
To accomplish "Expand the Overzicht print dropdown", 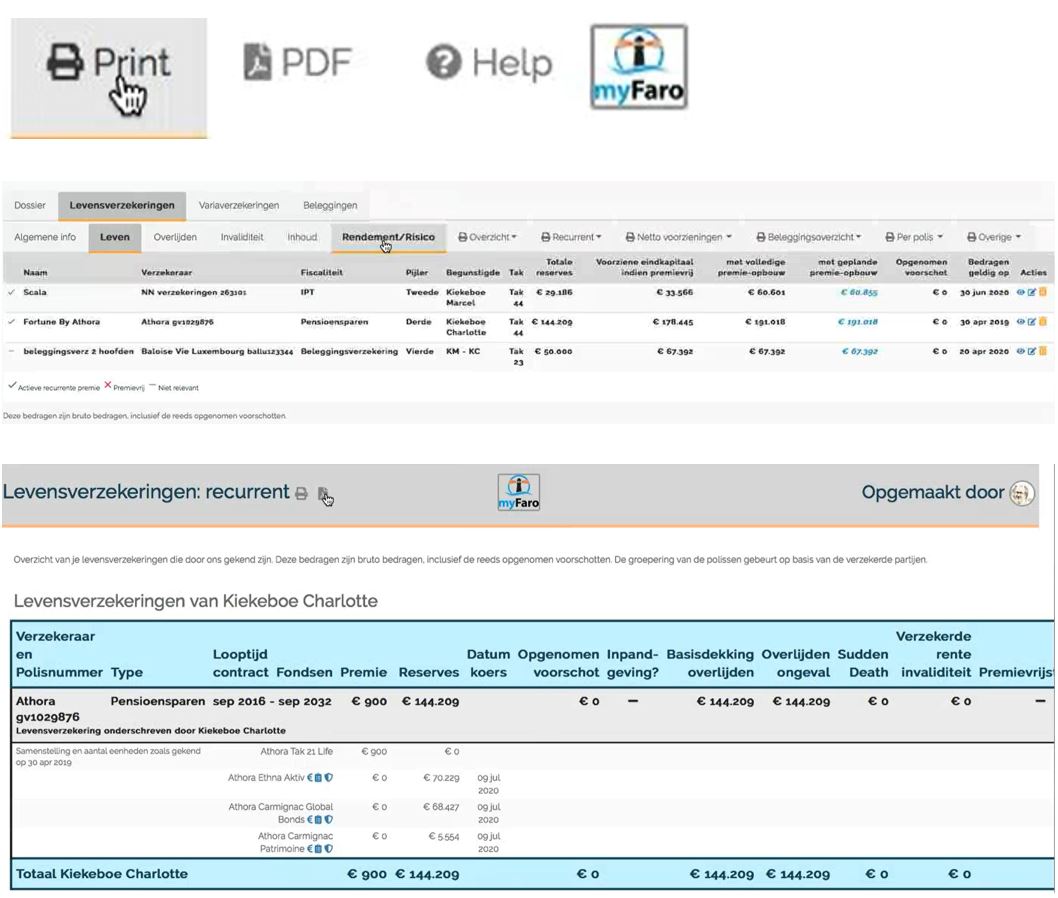I will click(487, 237).
